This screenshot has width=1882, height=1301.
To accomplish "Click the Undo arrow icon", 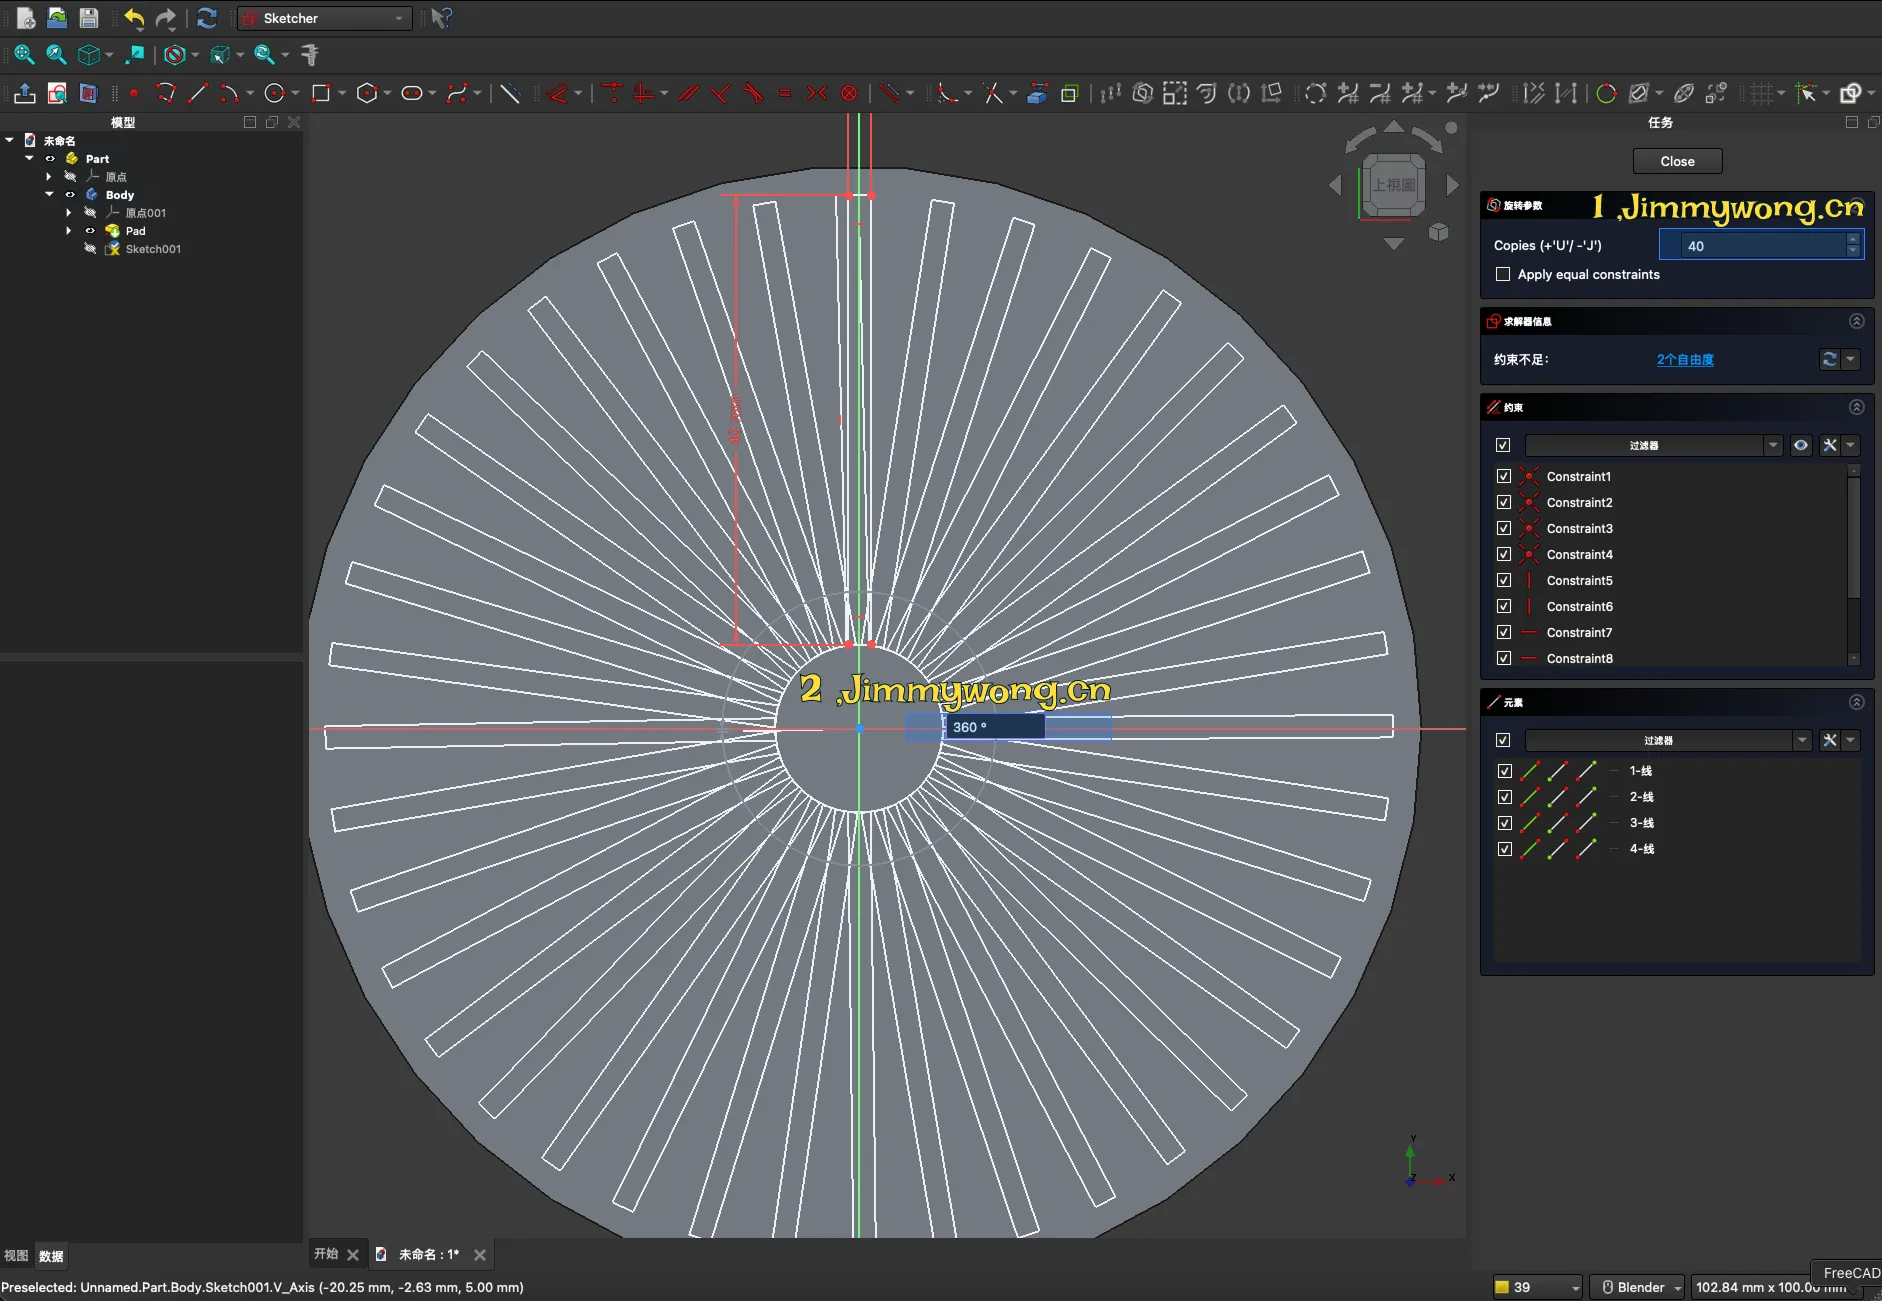I will click(x=134, y=18).
